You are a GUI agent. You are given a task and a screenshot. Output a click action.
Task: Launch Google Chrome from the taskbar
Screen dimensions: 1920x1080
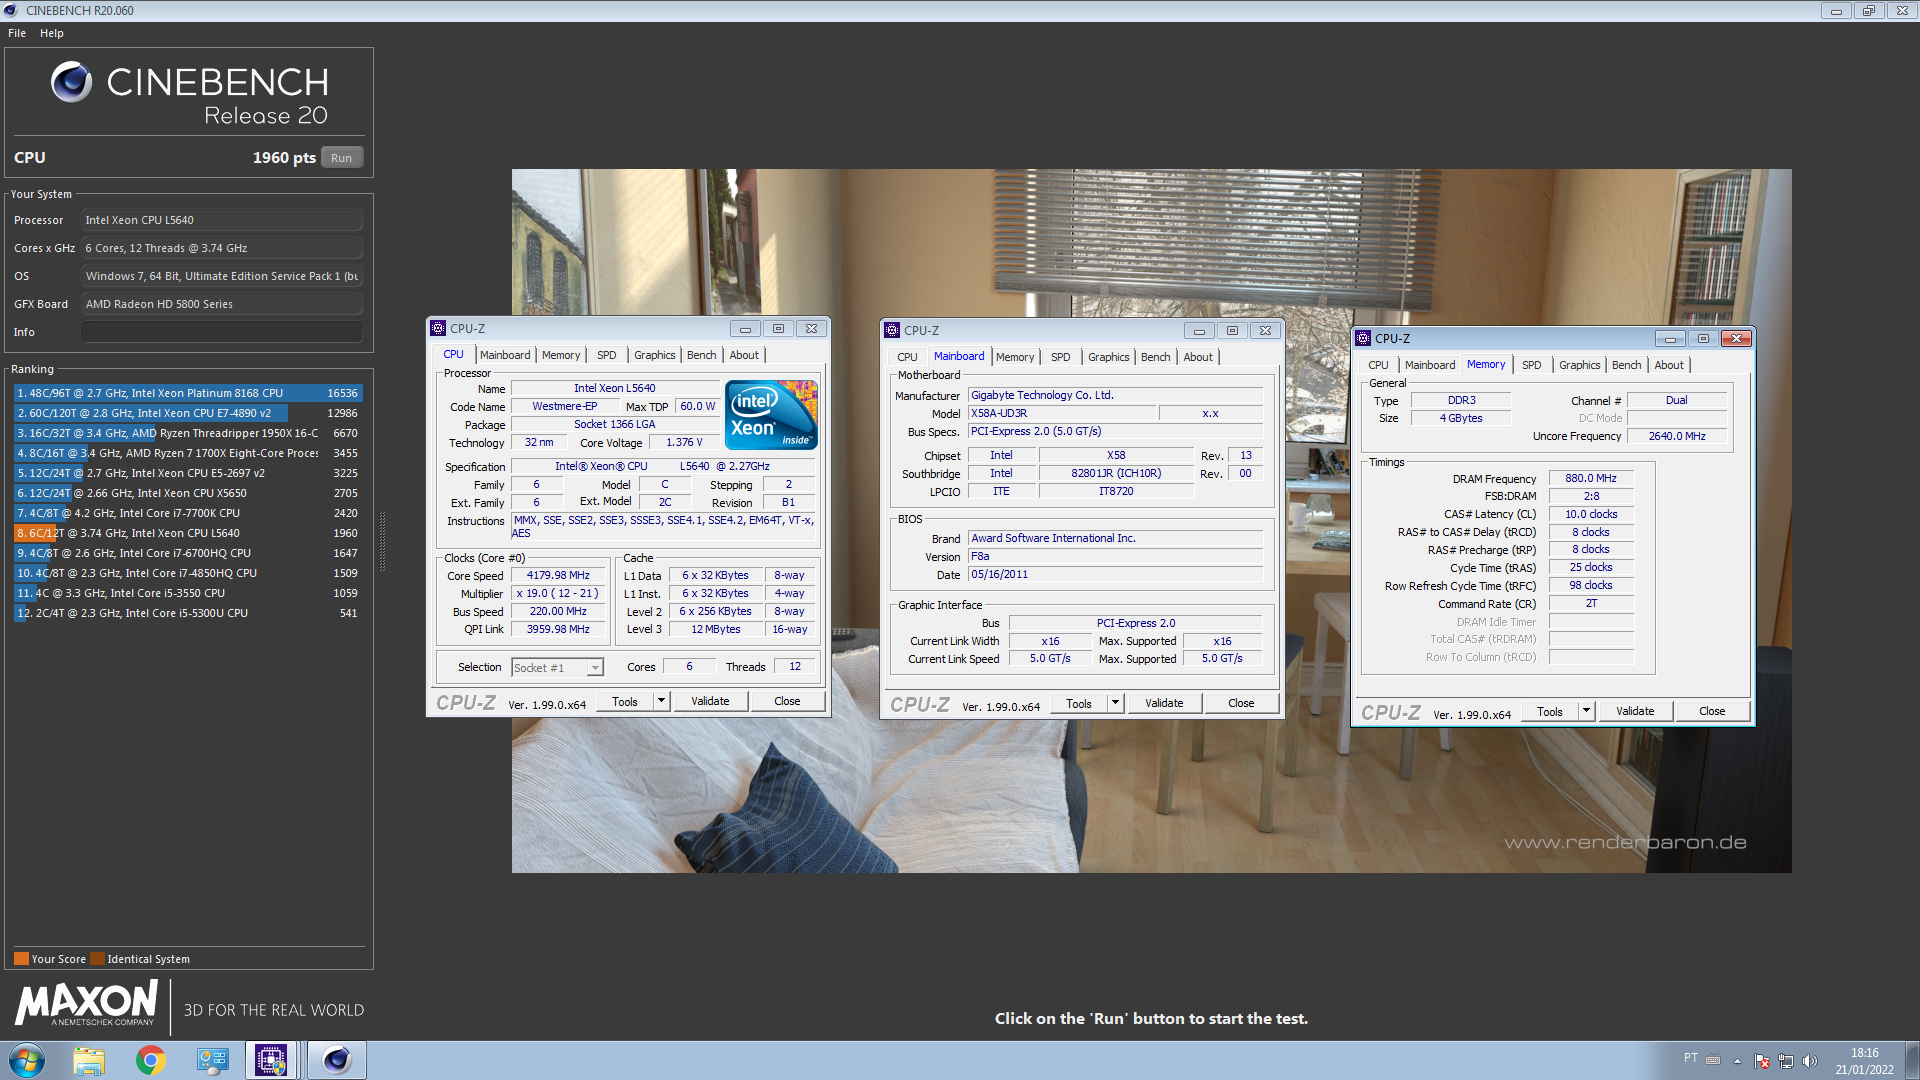(151, 1060)
